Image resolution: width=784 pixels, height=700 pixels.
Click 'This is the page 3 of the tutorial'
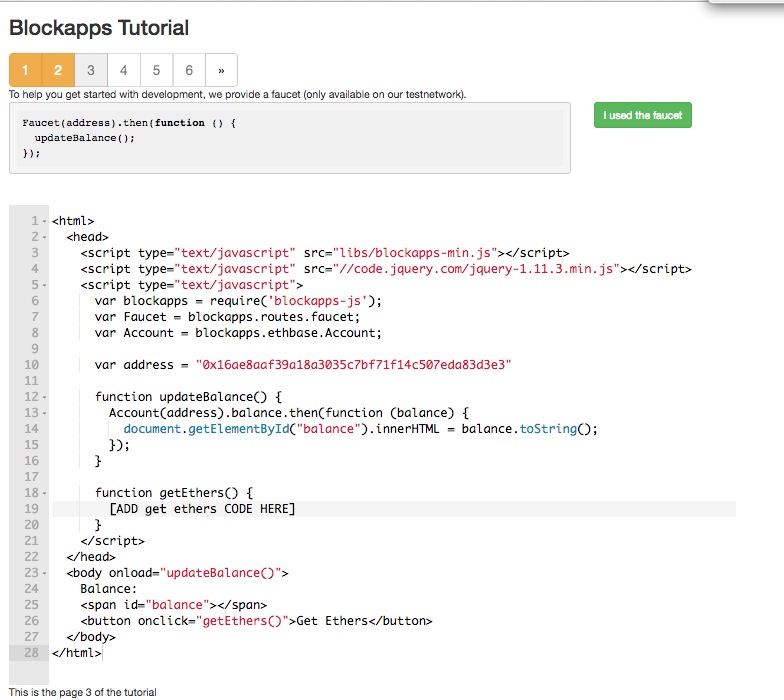(x=82, y=692)
